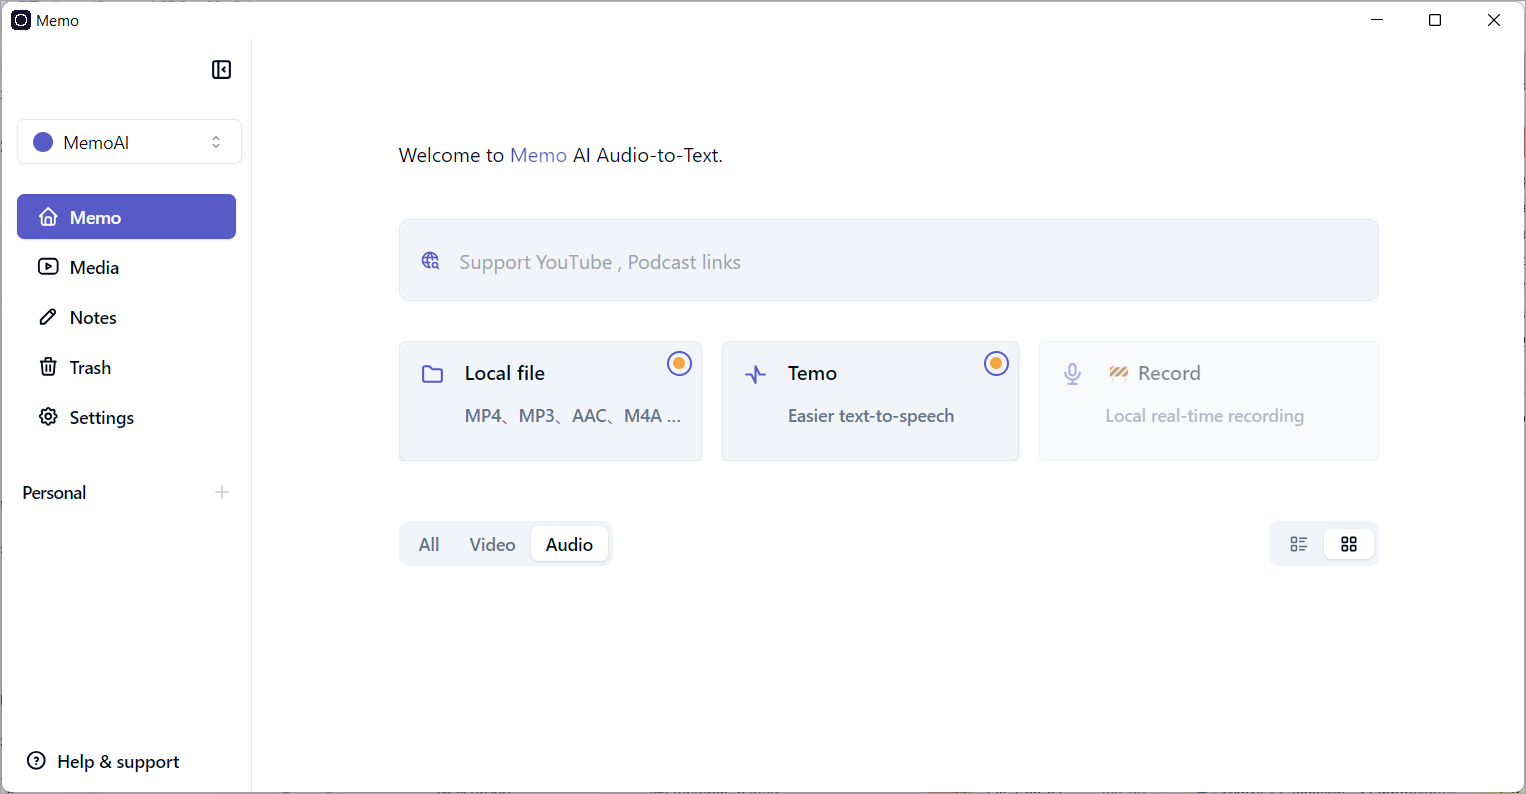Click the purple Memo link in welcome text
1526x794 pixels.
point(538,155)
